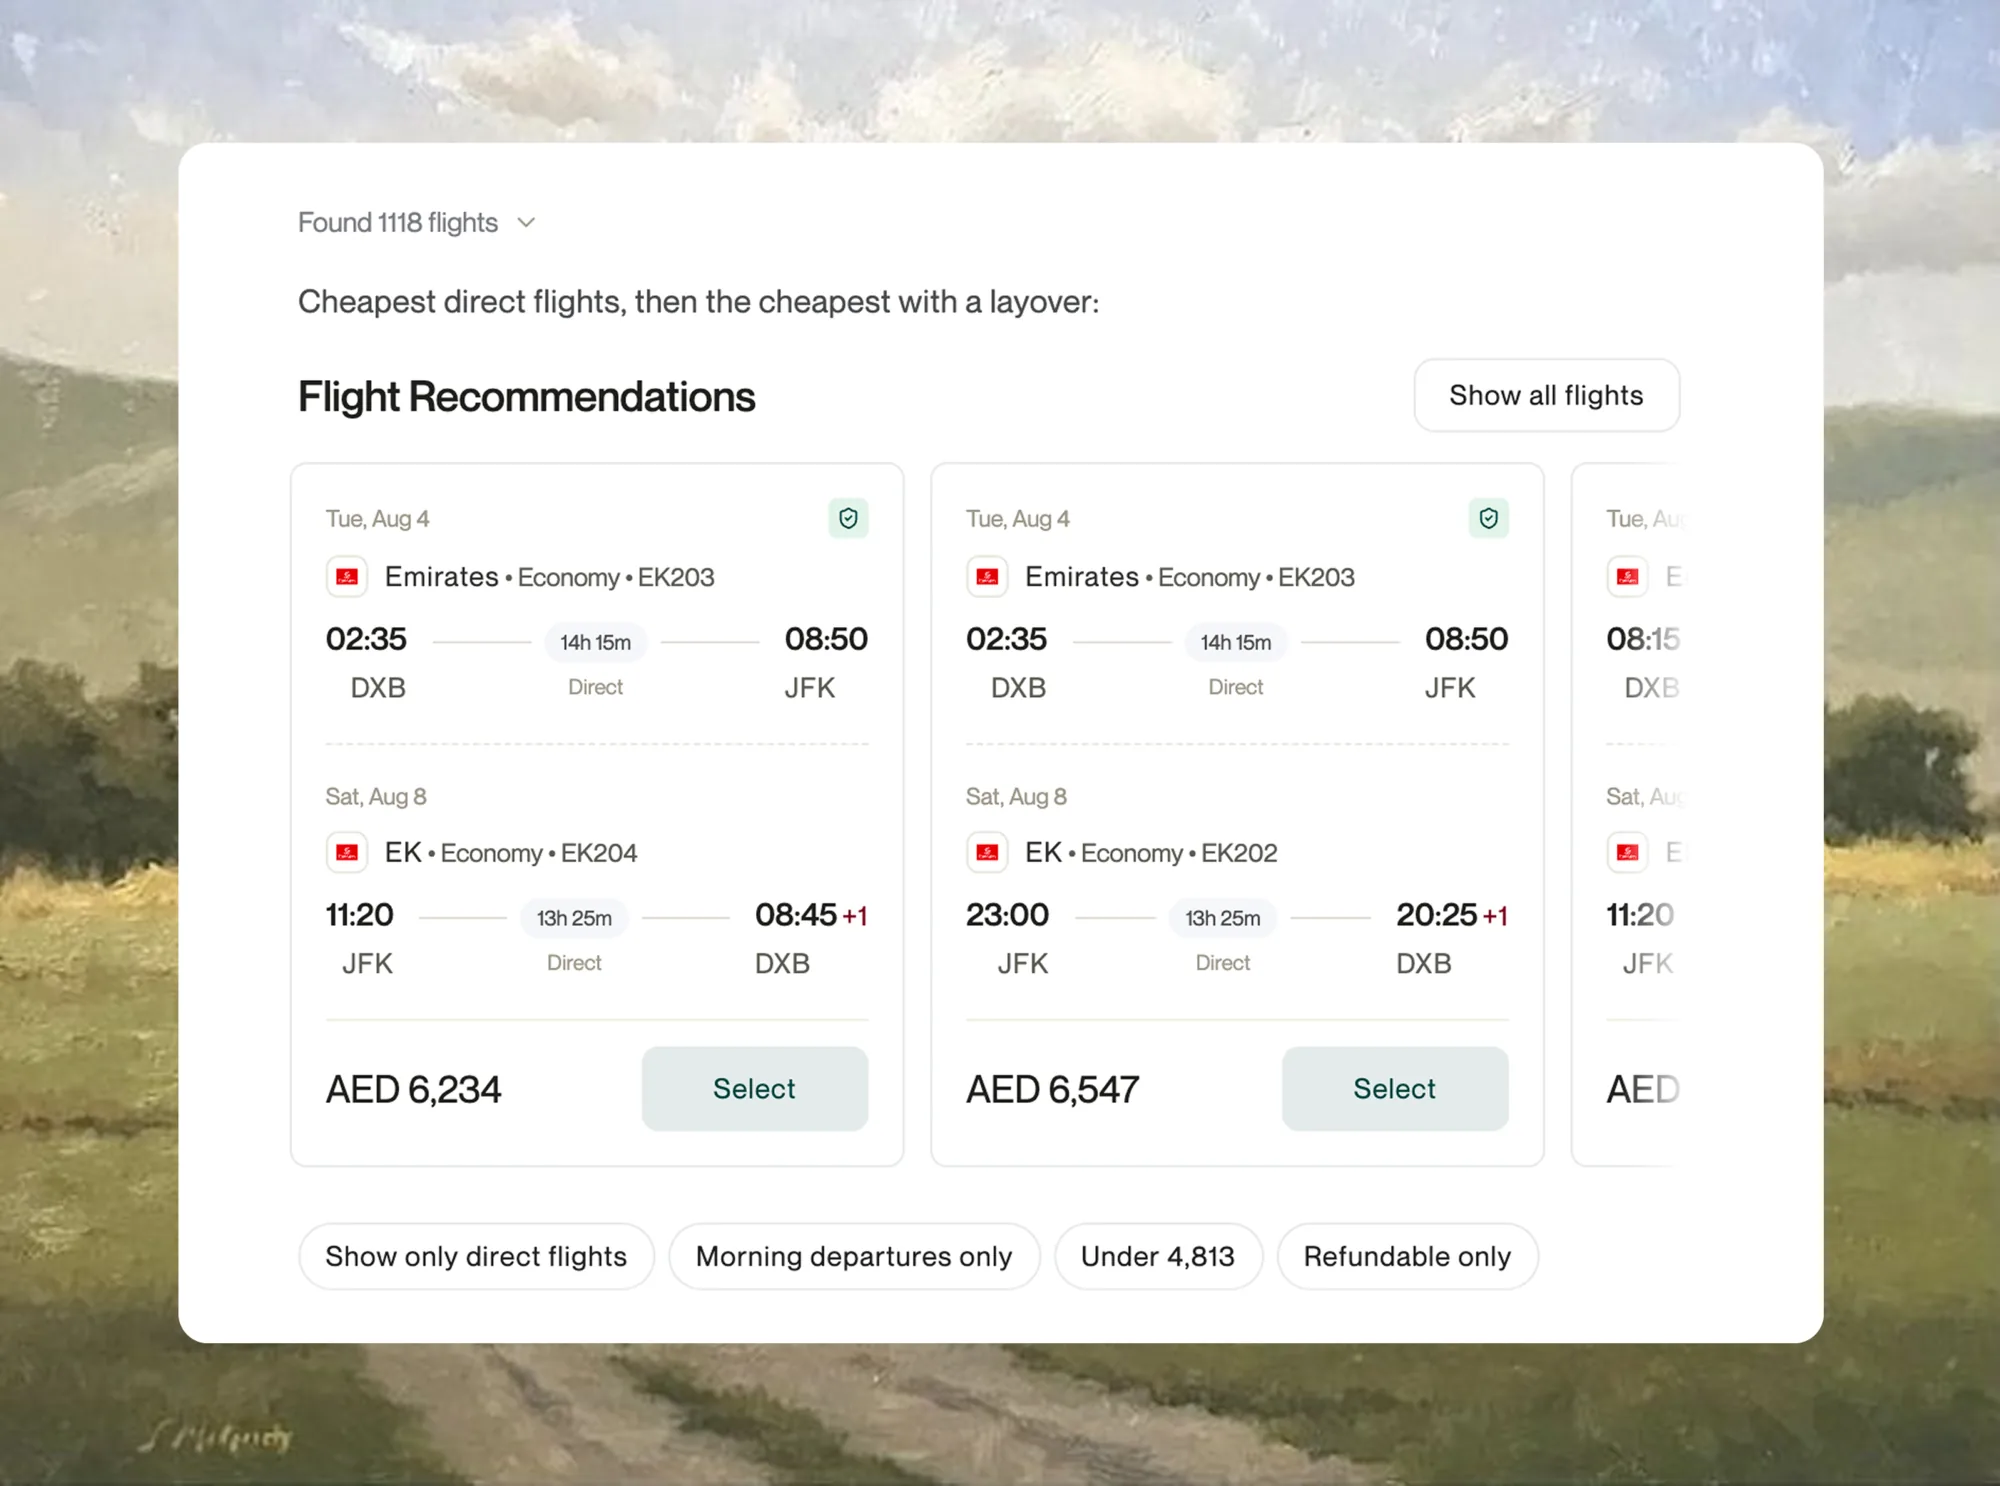This screenshot has height=1486, width=2000.
Task: Apply Morning departures only filter
Action: [x=854, y=1256]
